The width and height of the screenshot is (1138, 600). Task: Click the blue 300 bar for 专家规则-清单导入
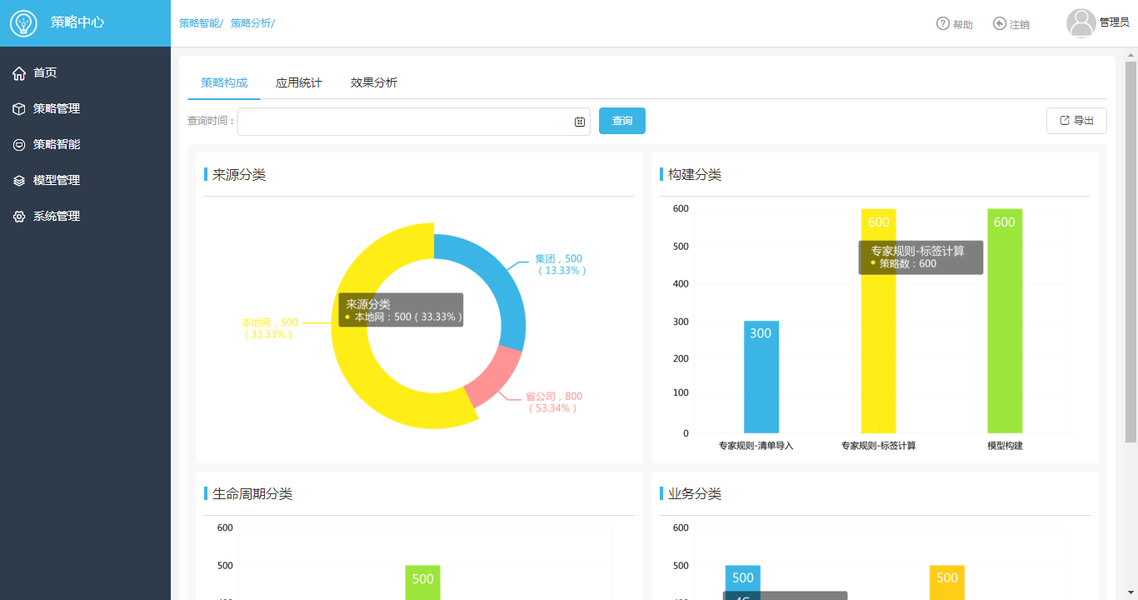pos(761,377)
